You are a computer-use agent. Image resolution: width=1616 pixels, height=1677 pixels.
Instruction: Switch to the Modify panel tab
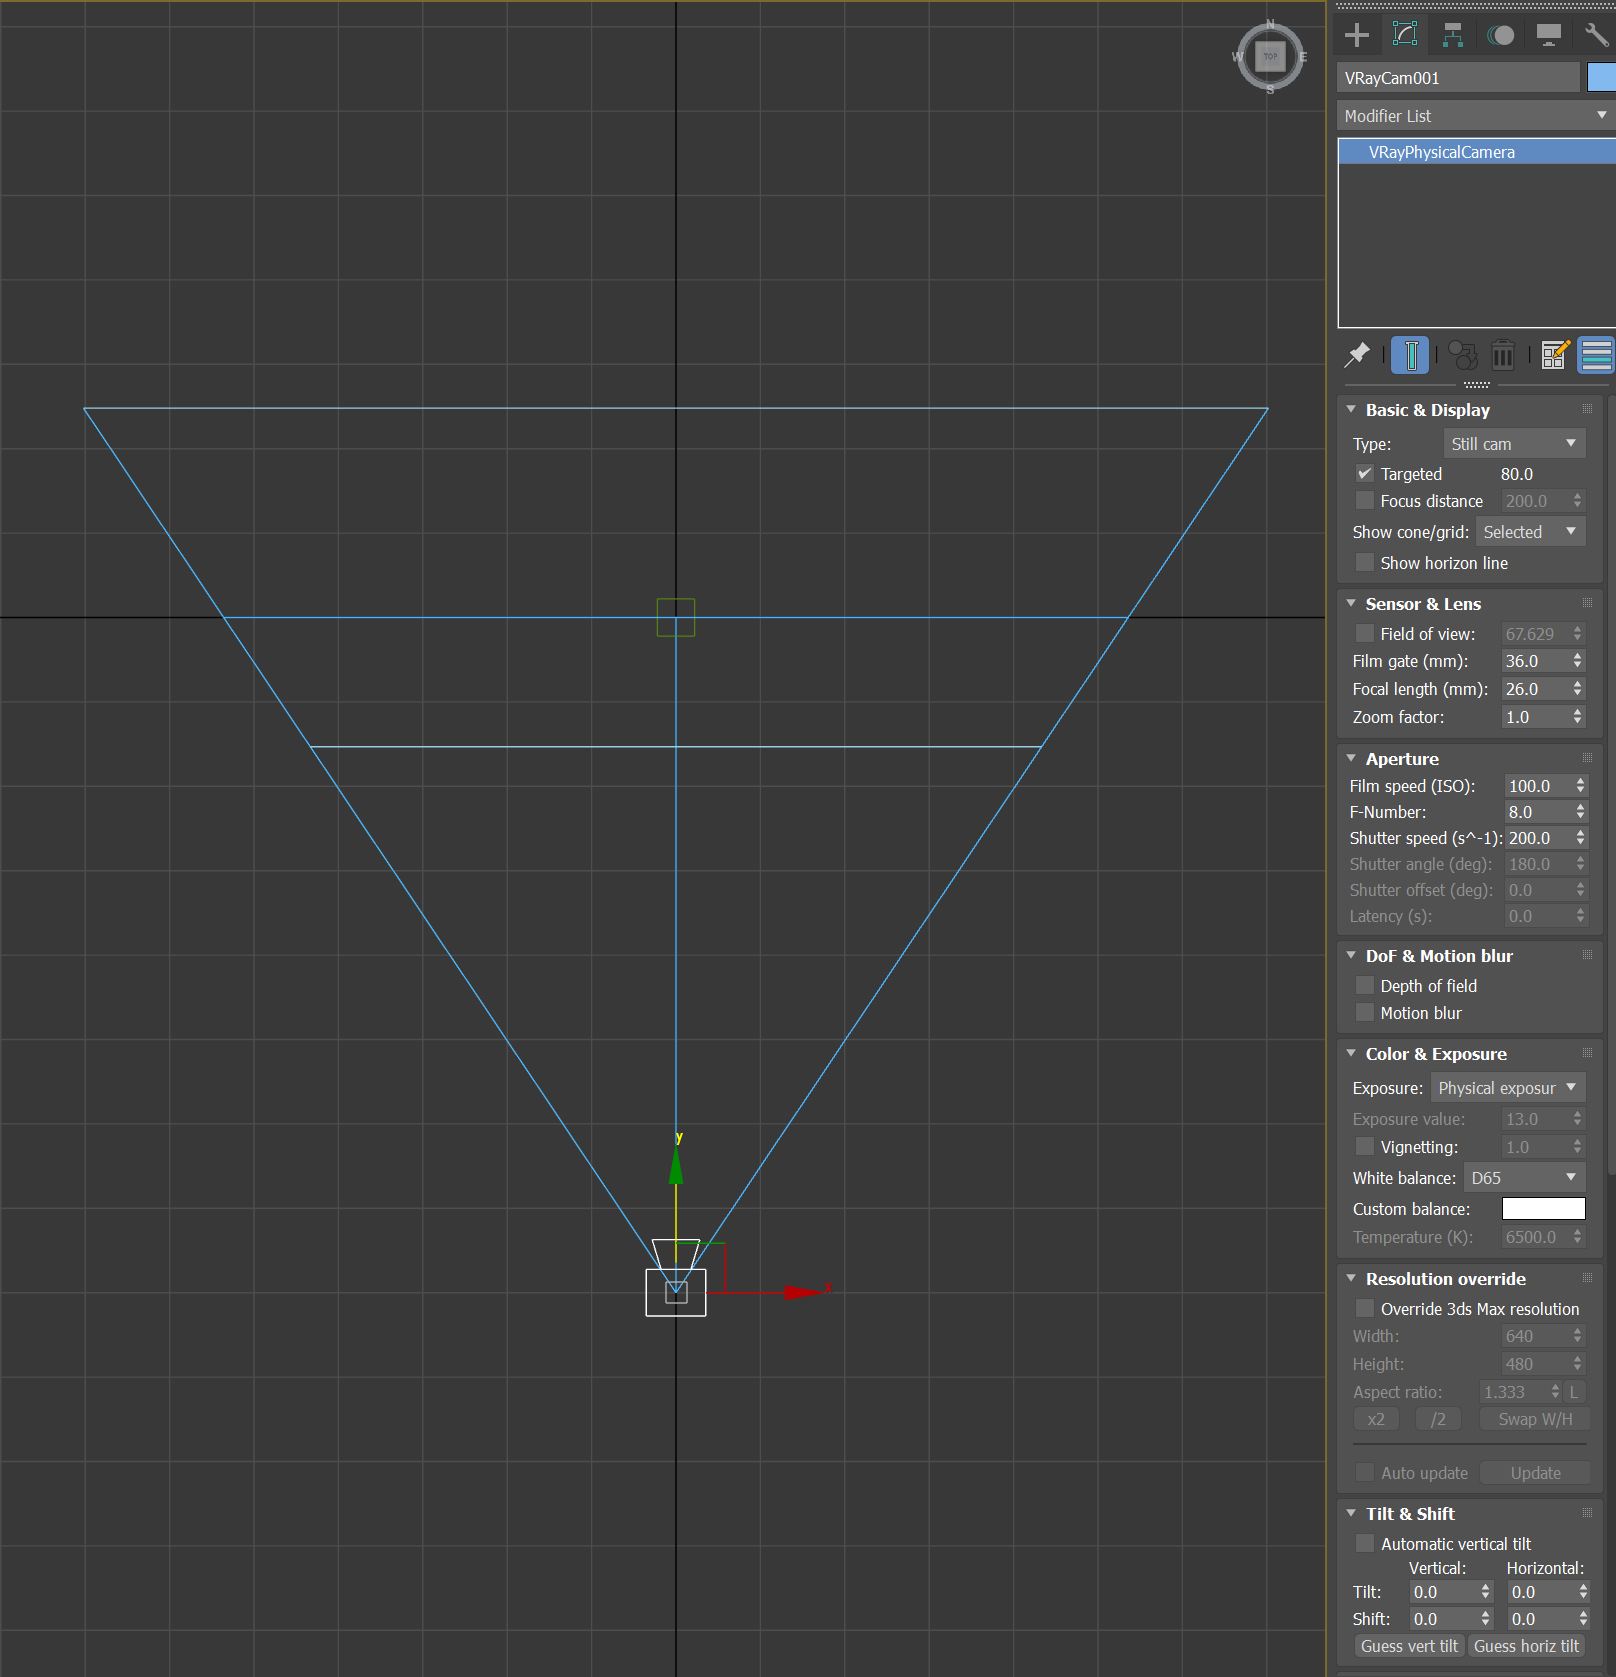(x=1405, y=35)
